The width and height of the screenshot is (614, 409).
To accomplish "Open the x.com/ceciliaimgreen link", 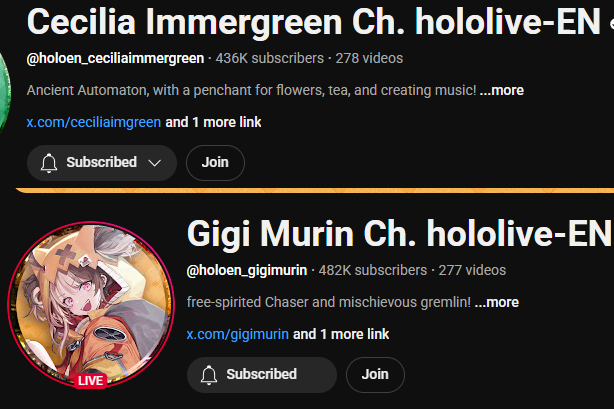I will [x=94, y=122].
